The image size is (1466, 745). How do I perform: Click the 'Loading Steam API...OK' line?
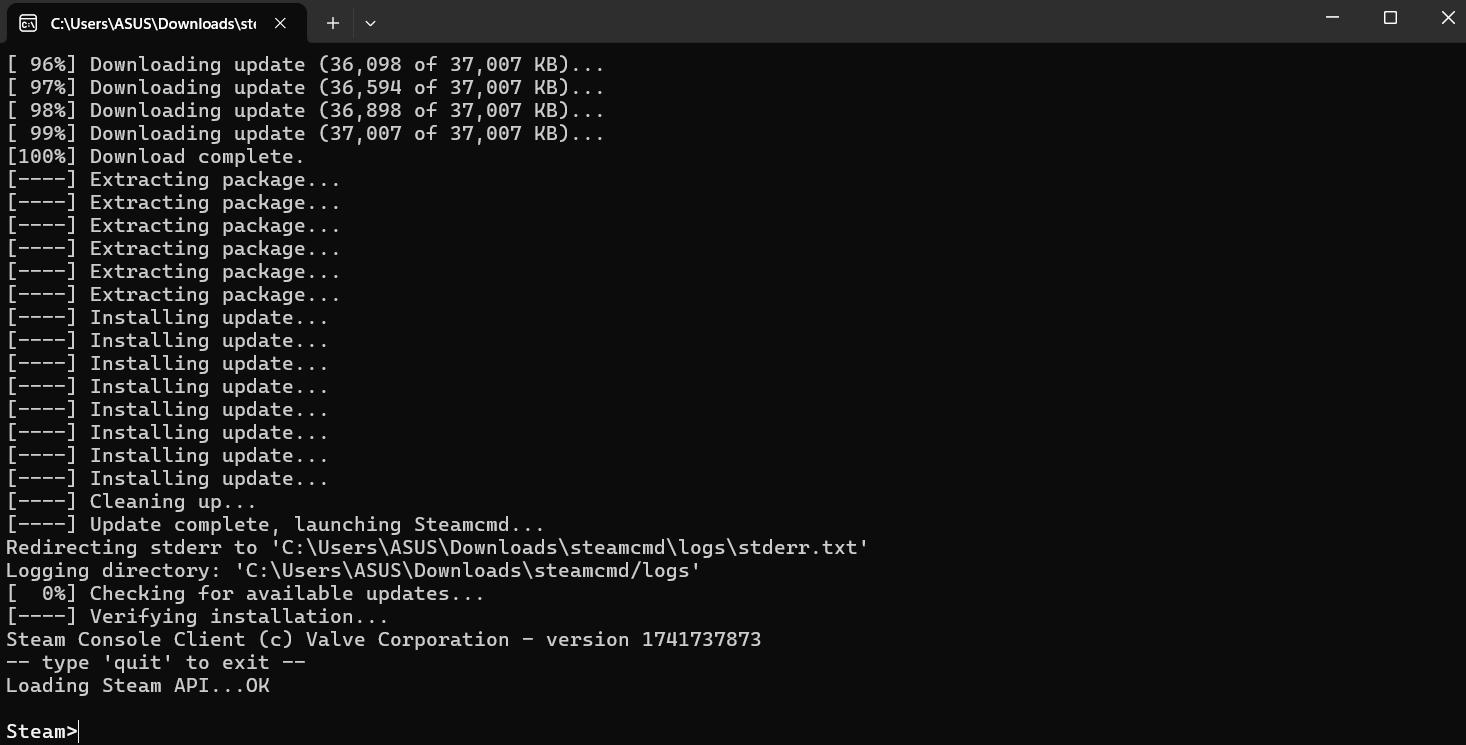coord(138,686)
